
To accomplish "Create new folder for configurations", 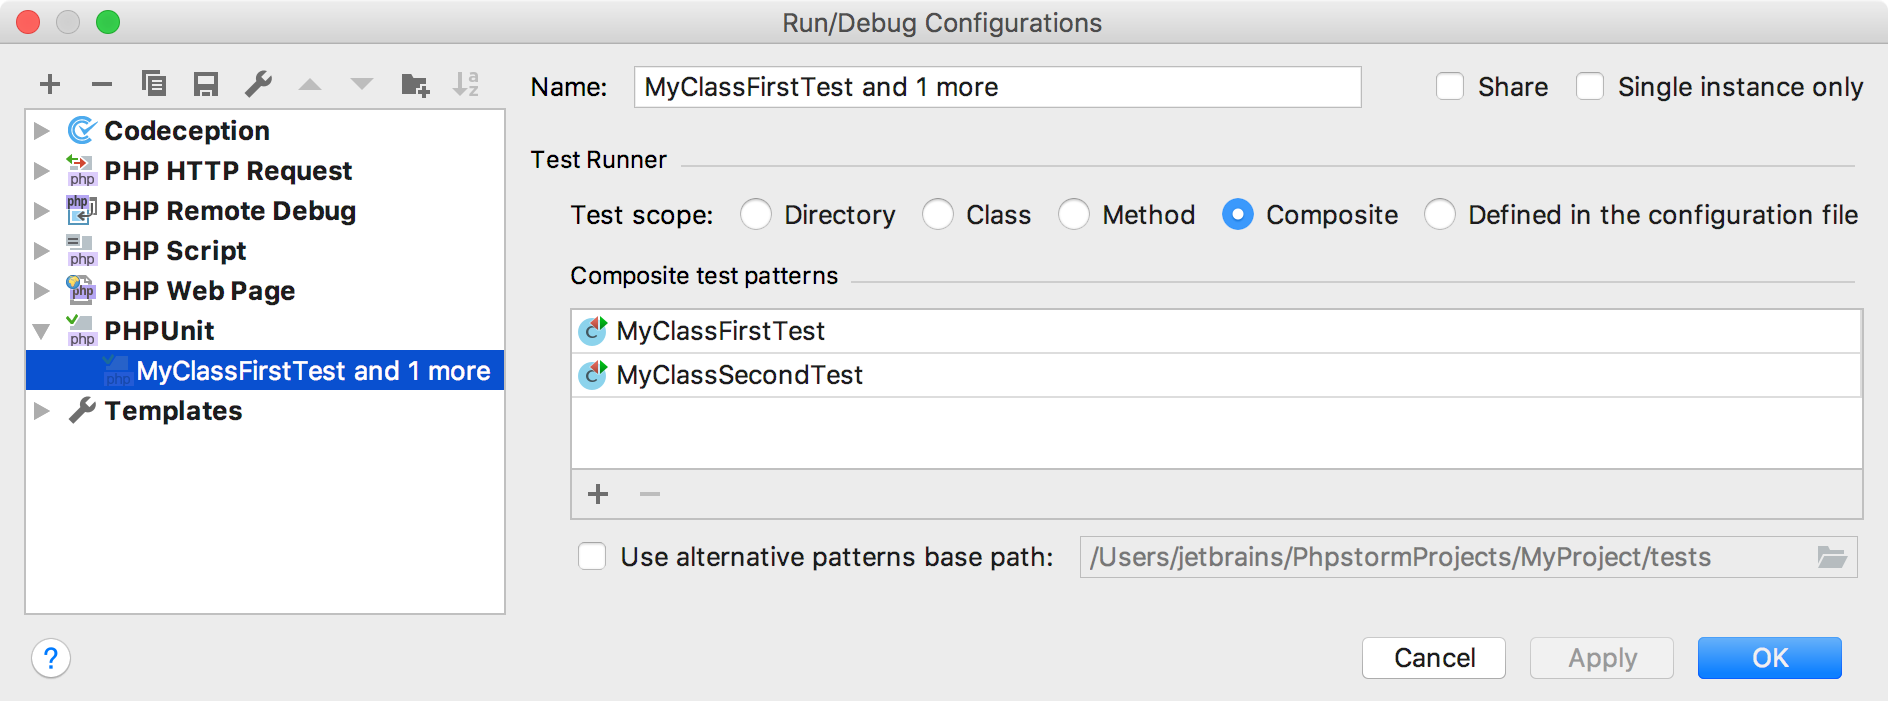I will (x=415, y=85).
